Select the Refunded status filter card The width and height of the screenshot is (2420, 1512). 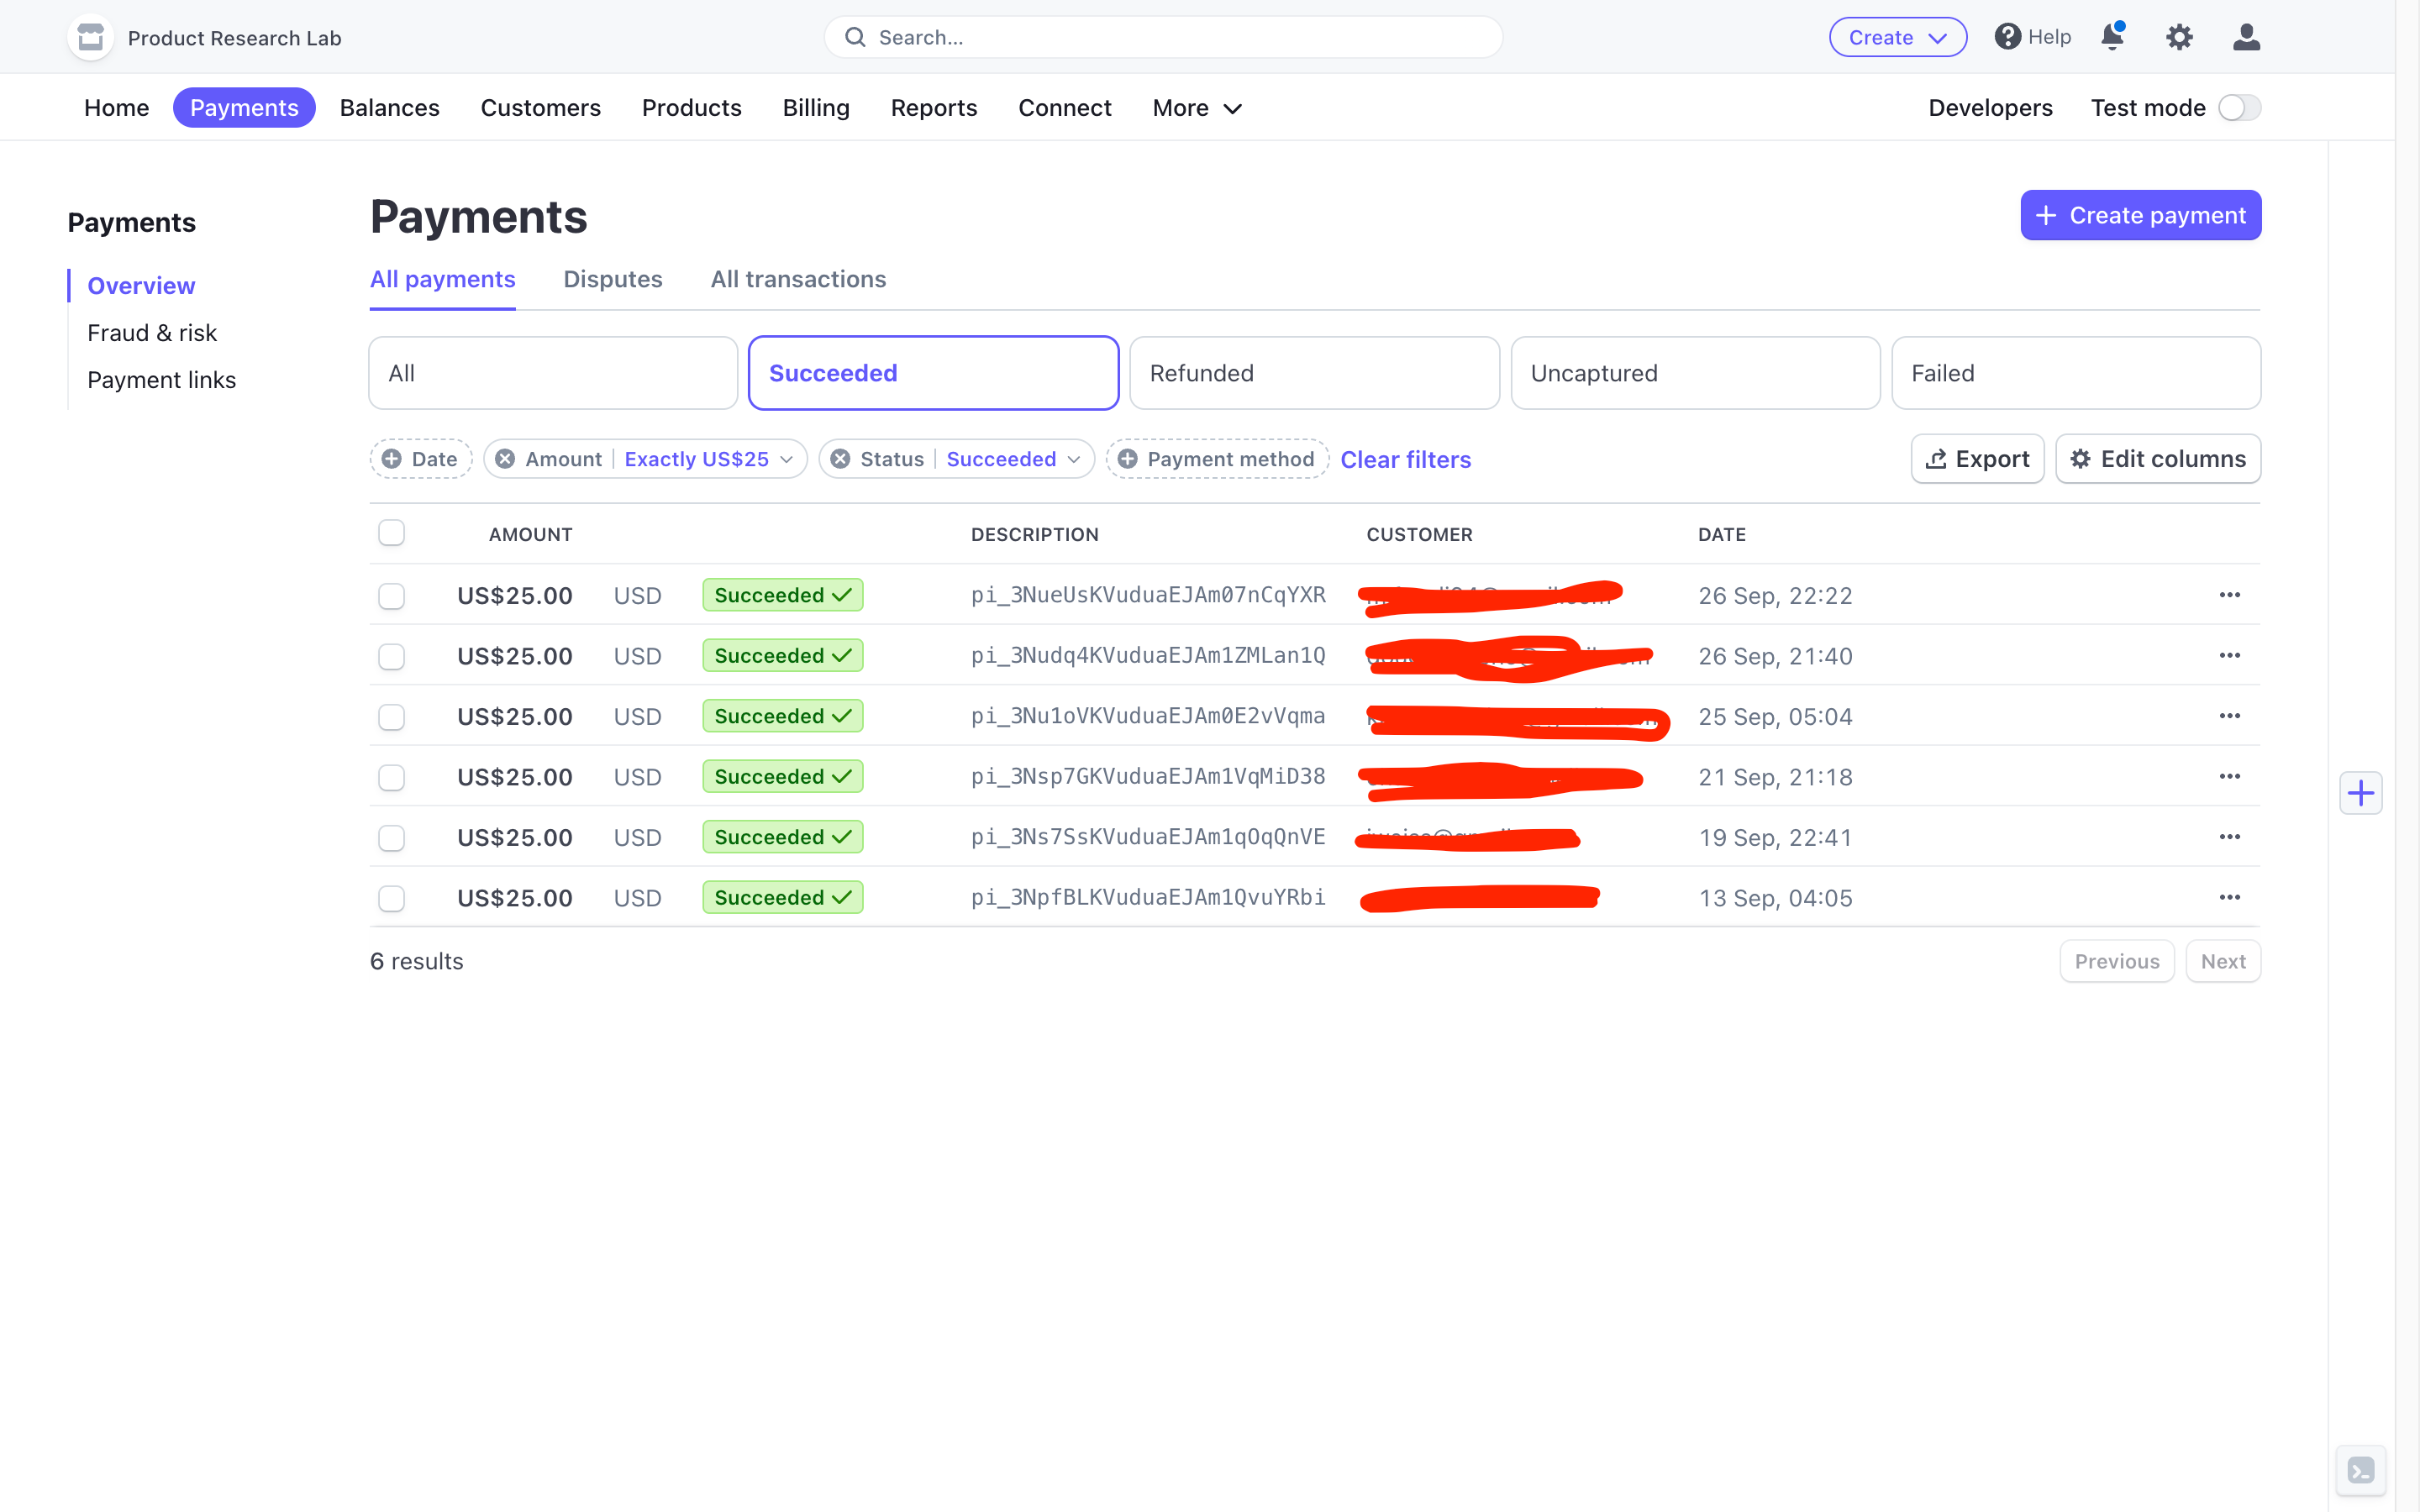[1314, 373]
